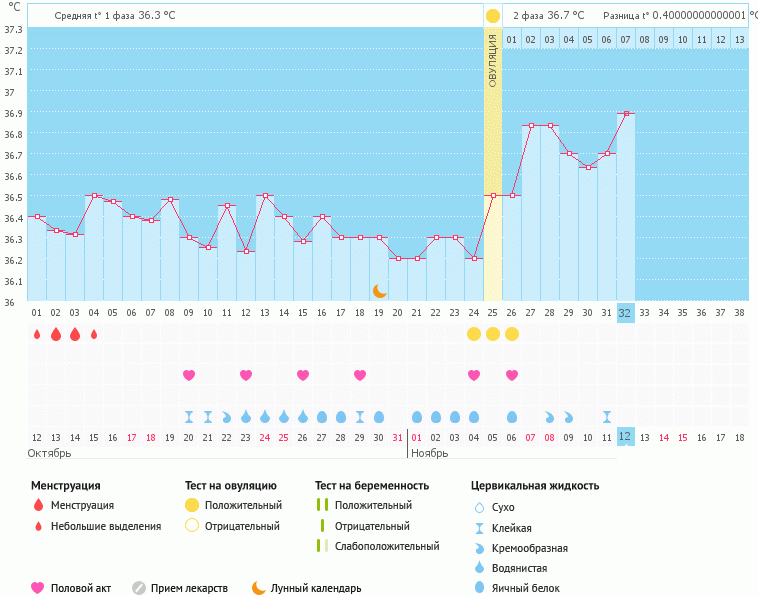Click the small spotting drop on cycle day 04

(x=94, y=335)
